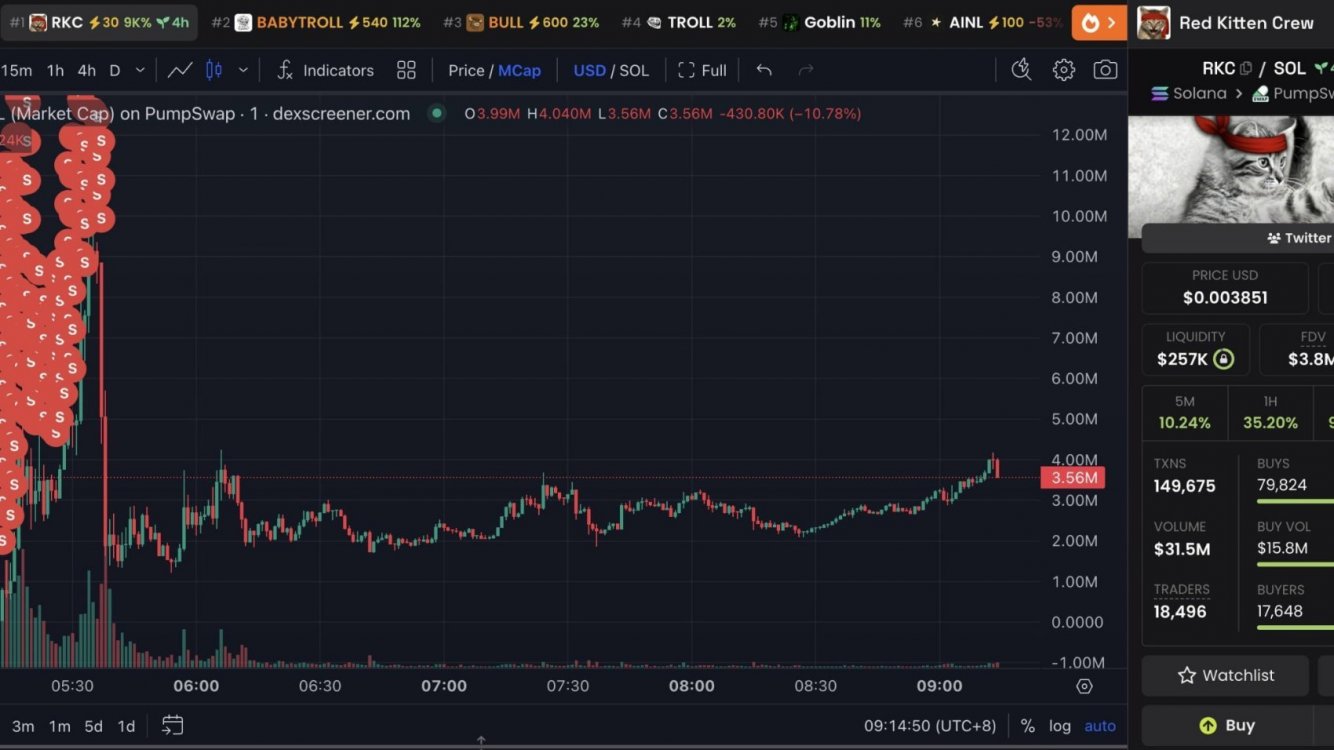Viewport: 1334px width, 750px height.
Task: Open the go-to-date calendar icon
Action: (x=172, y=725)
